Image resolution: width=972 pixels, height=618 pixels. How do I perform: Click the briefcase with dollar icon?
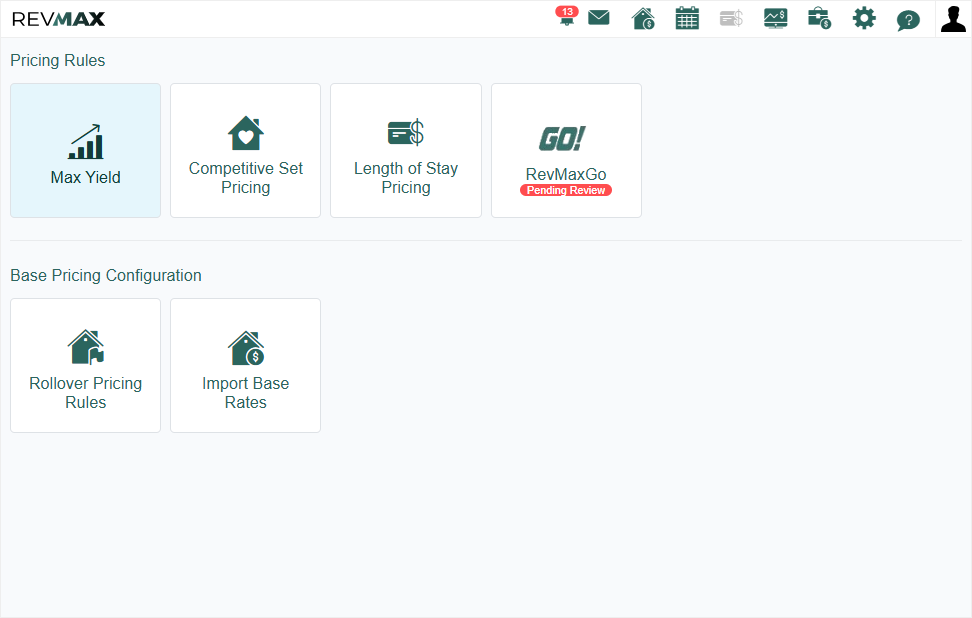tap(820, 19)
